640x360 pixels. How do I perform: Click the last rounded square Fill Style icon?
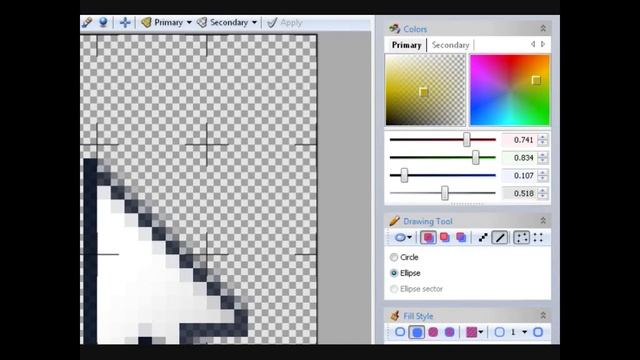coord(538,332)
